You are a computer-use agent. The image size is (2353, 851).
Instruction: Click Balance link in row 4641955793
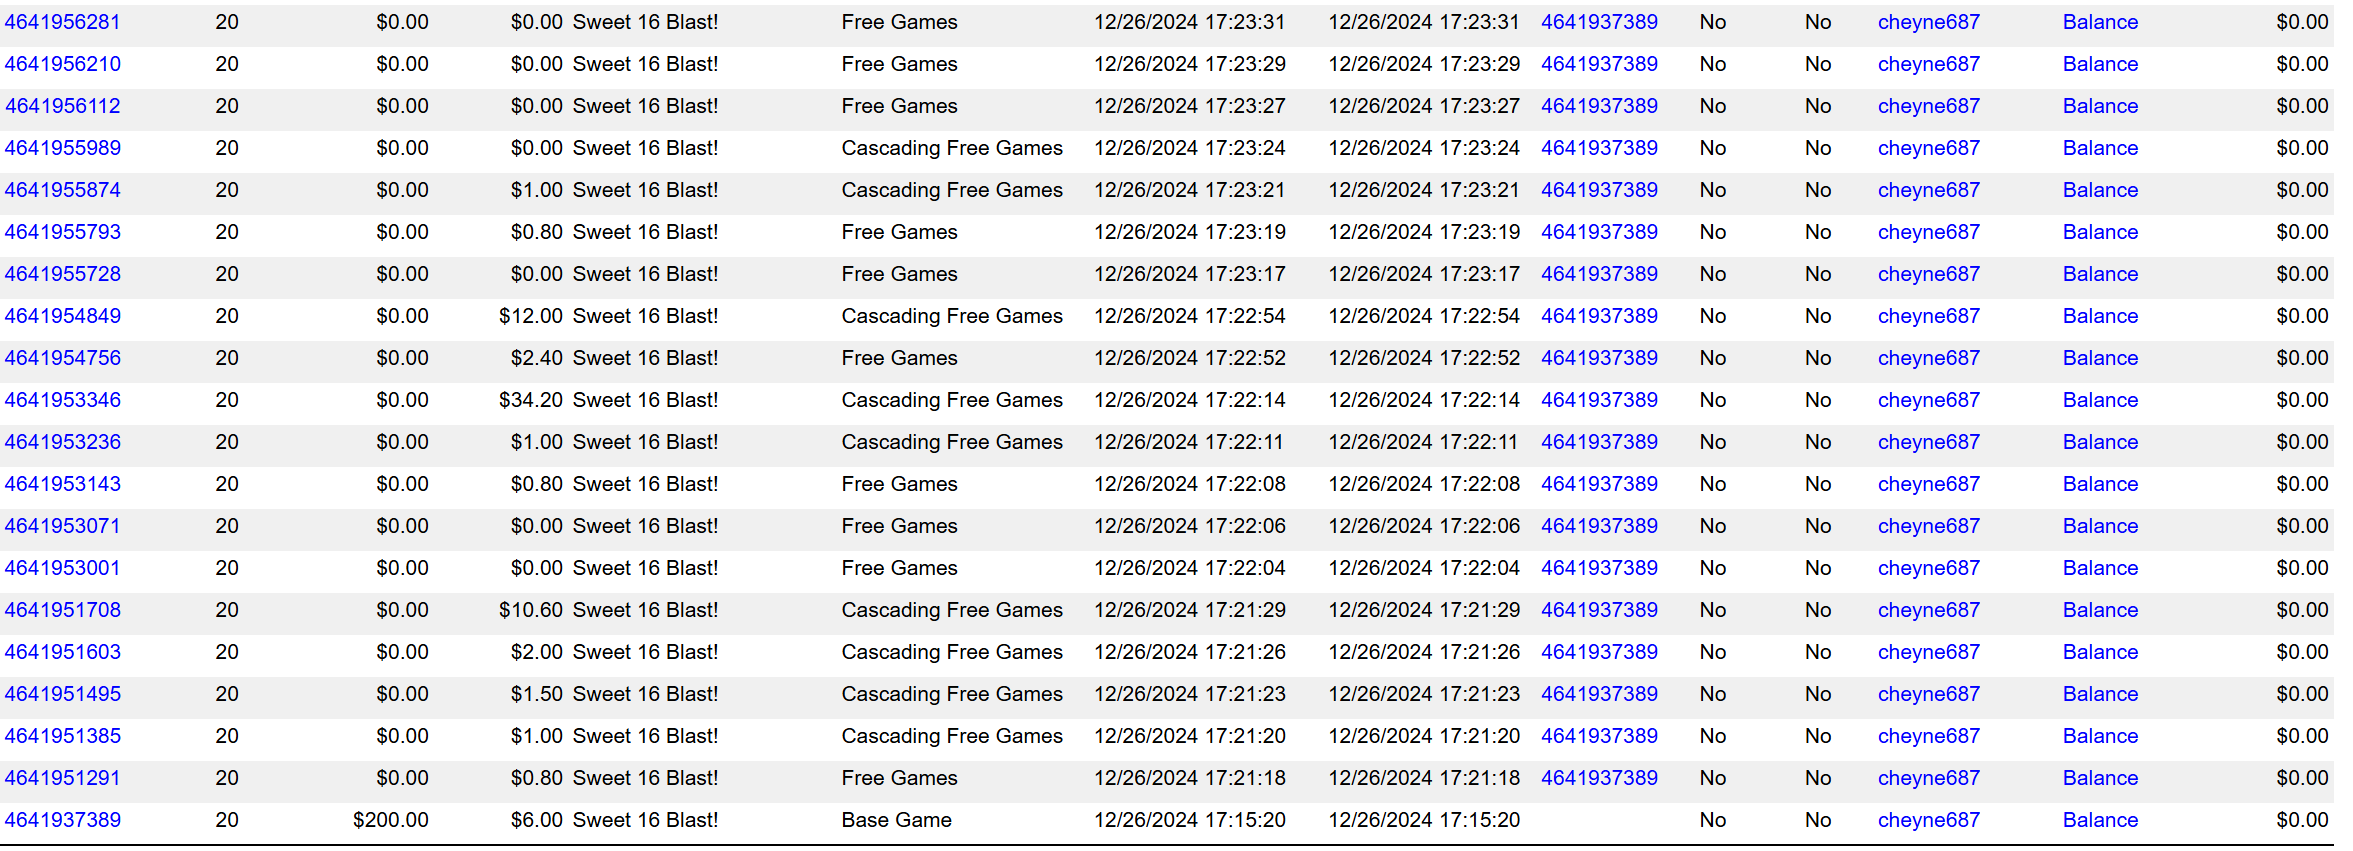[x=2100, y=232]
